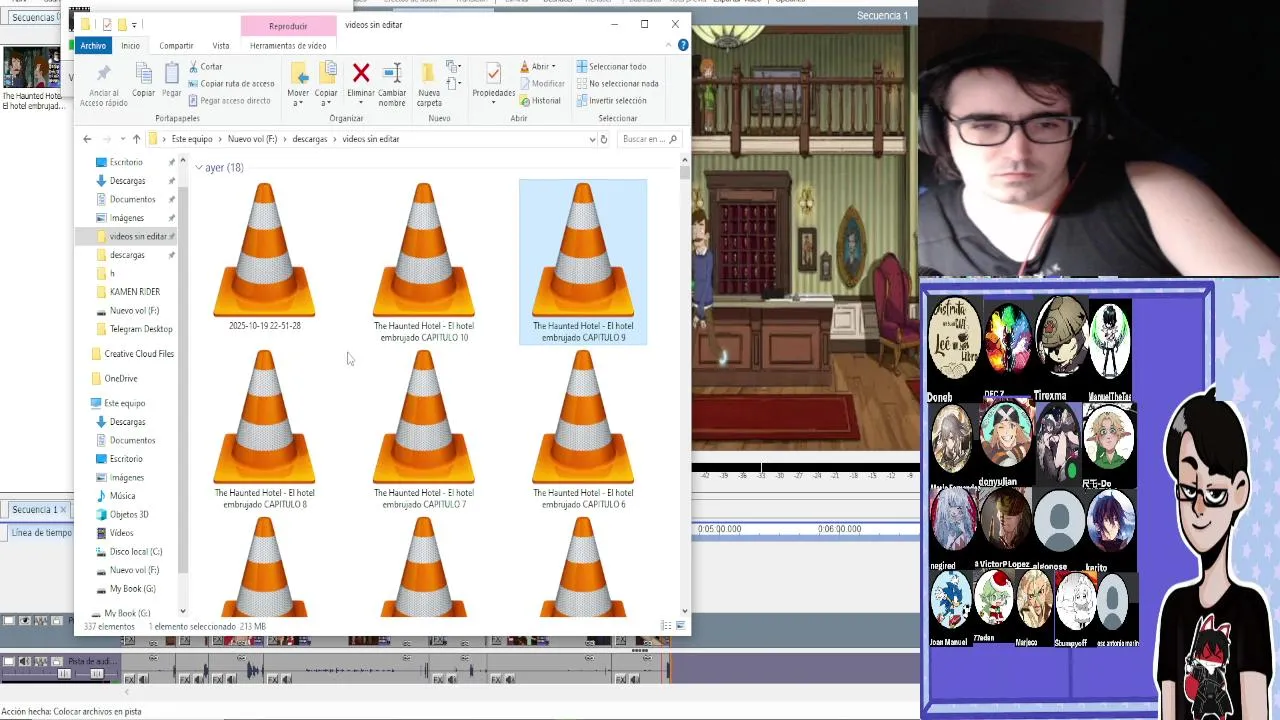The width and height of the screenshot is (1280, 720).
Task: Select The Haunted Hotel CAPITULO 6 video
Action: pos(583,429)
